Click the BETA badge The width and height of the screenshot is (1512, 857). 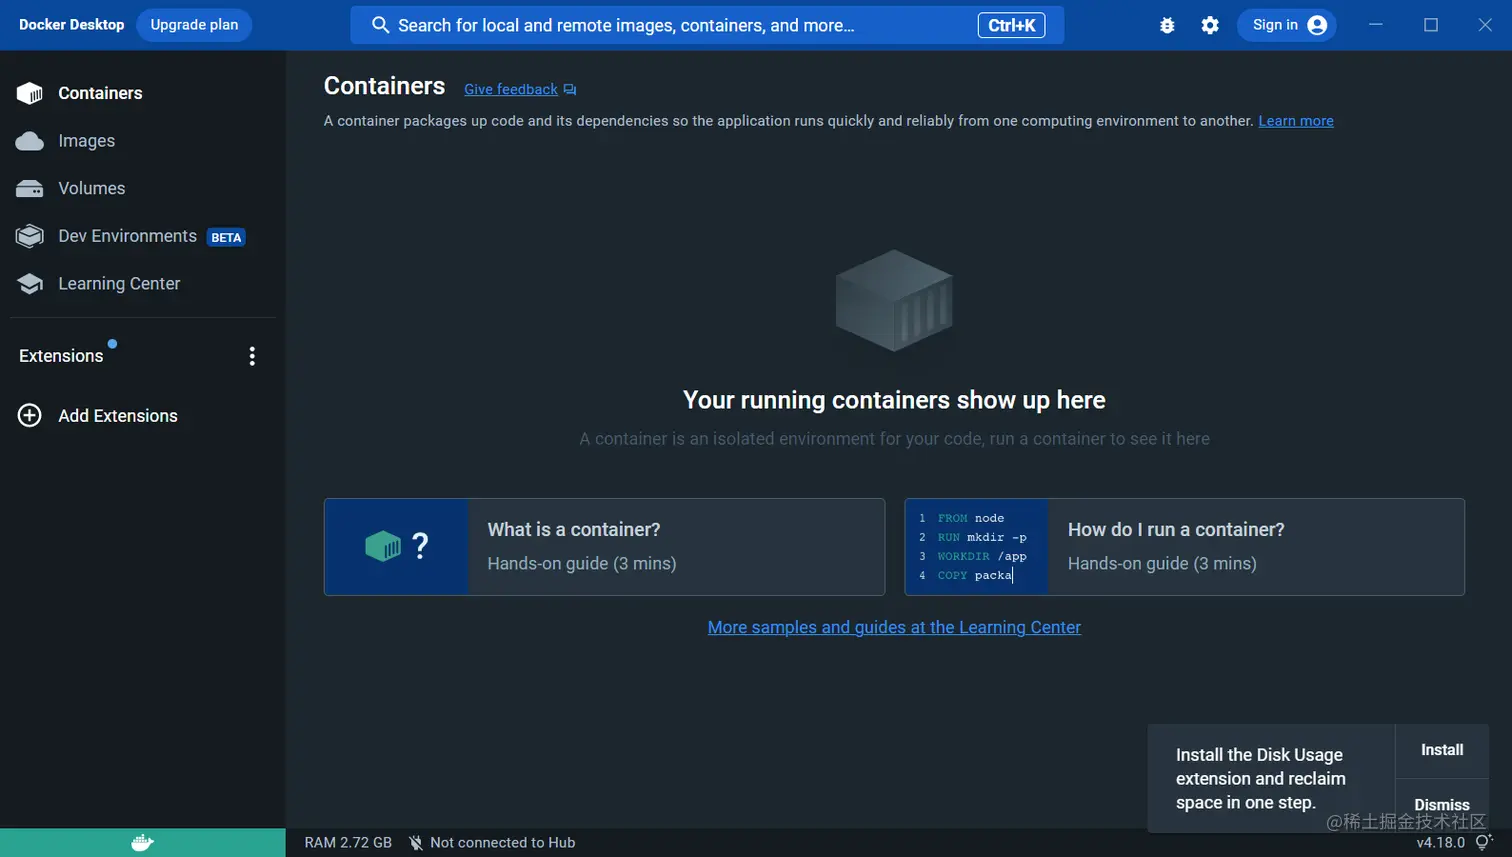(226, 237)
